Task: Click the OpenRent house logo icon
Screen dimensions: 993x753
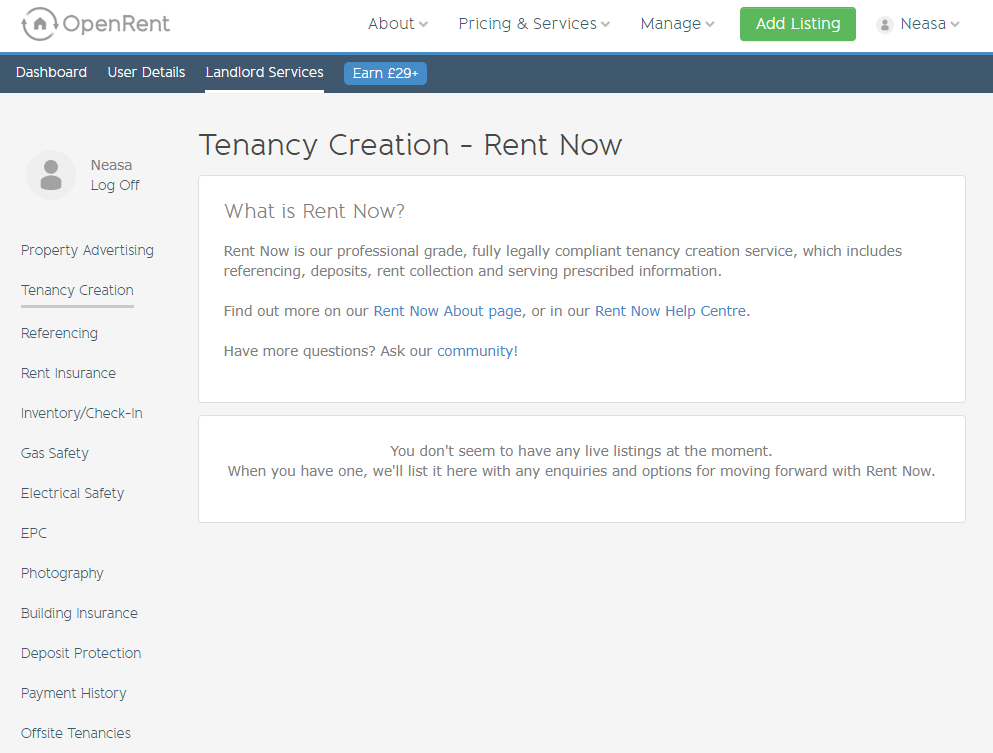Action: click(39, 24)
